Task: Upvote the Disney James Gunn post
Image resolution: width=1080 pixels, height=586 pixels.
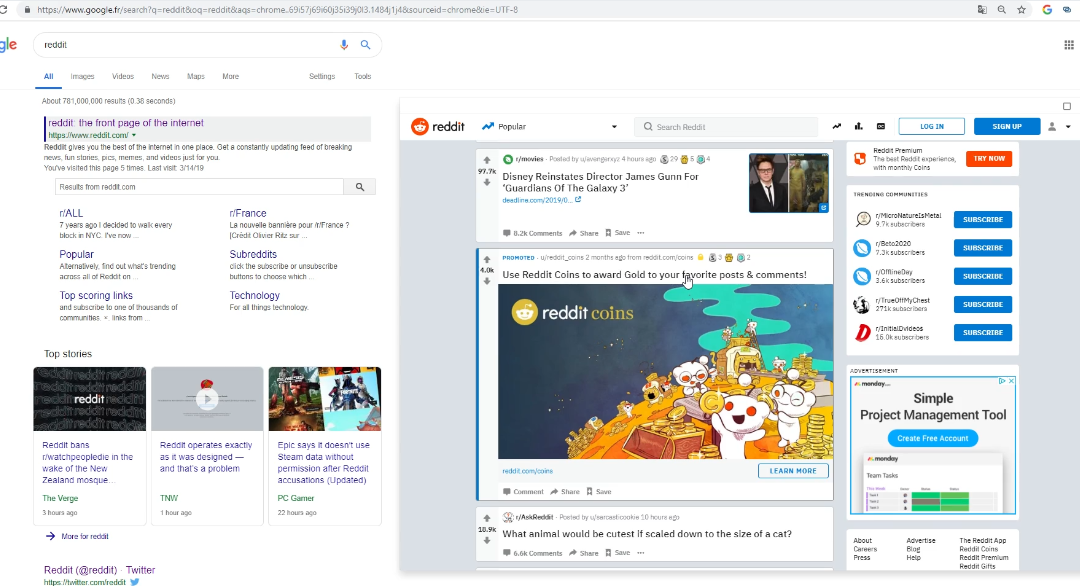Action: [487, 160]
